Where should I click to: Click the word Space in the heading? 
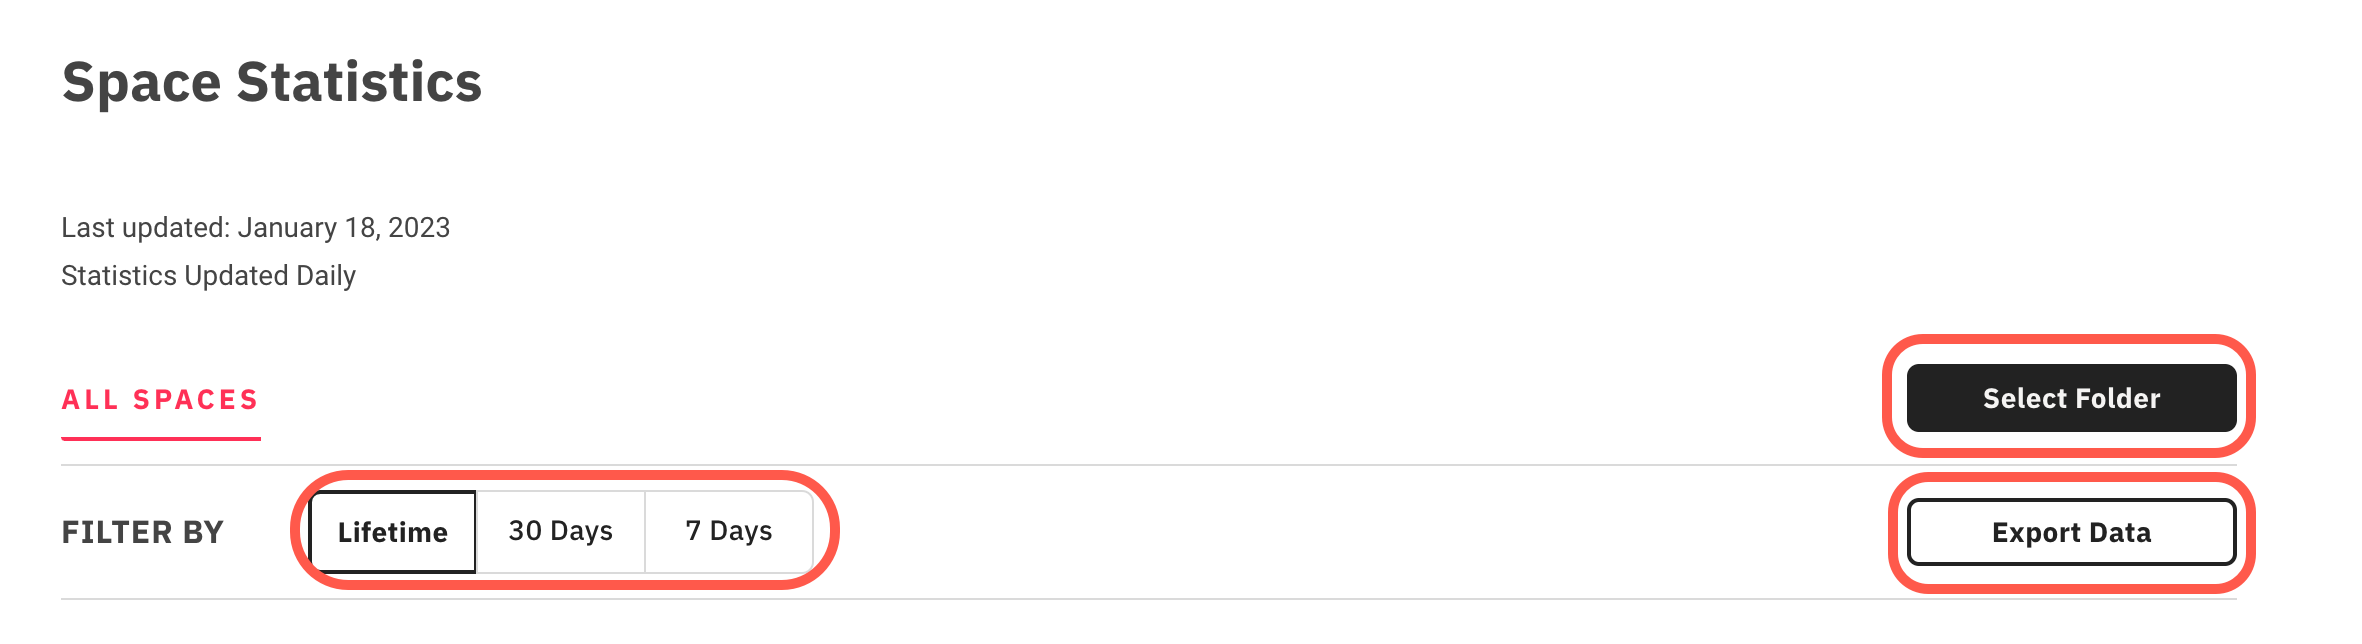tap(141, 82)
